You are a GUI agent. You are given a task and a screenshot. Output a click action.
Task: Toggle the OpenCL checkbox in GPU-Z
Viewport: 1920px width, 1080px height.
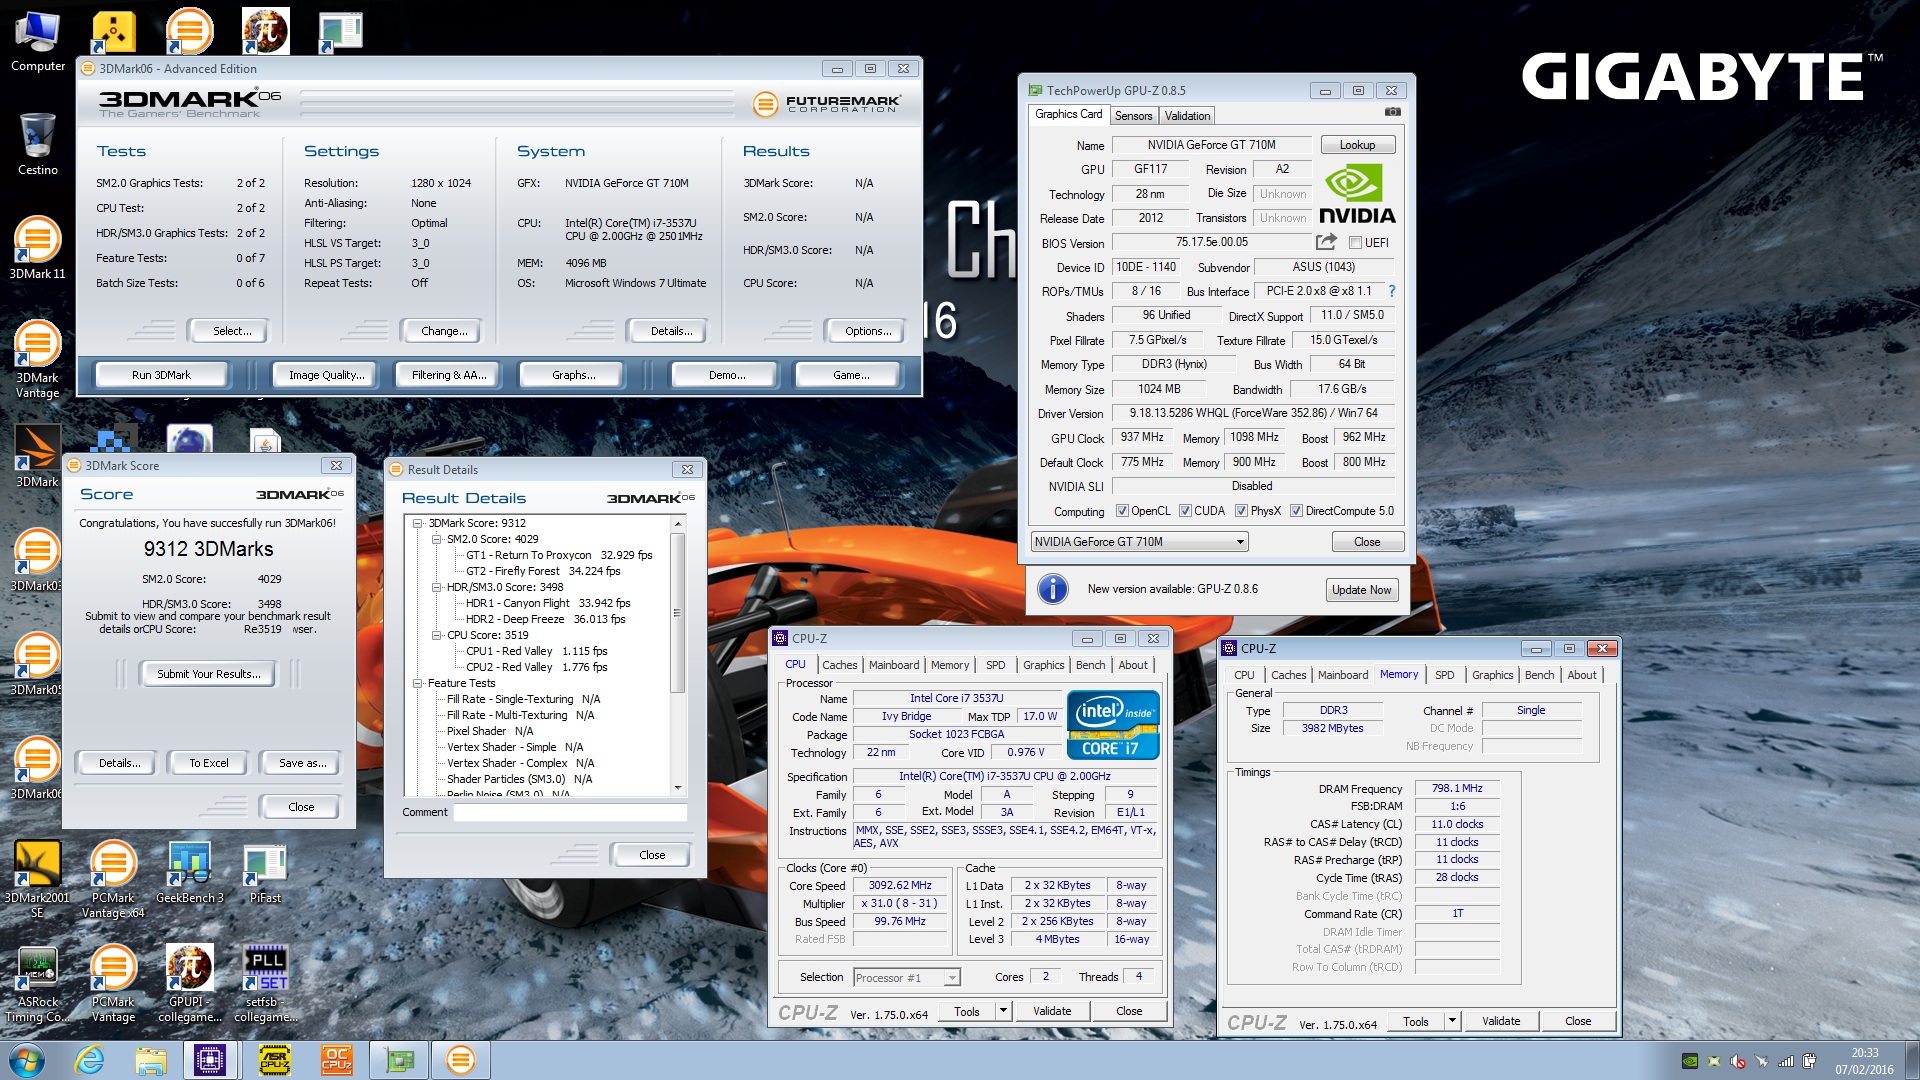(x=1122, y=511)
